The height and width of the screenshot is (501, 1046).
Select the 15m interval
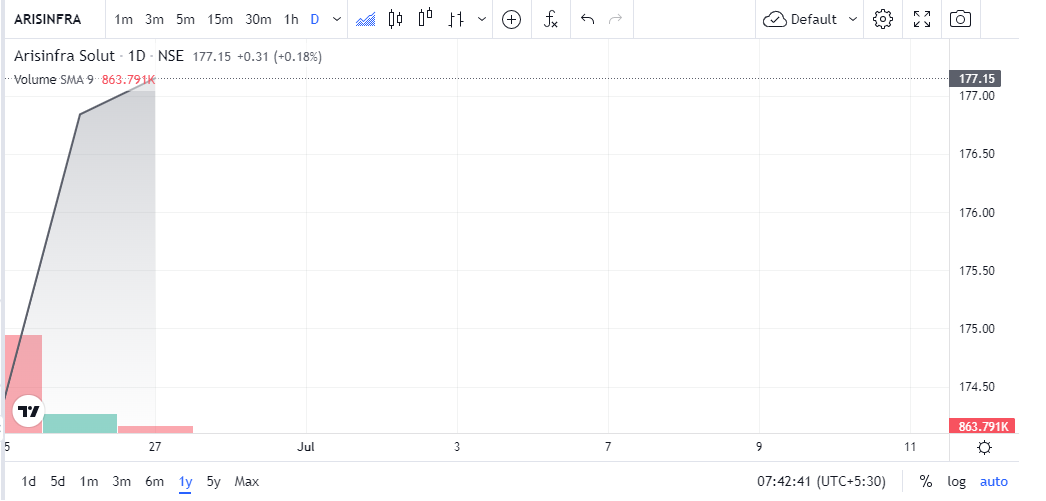pyautogui.click(x=219, y=19)
